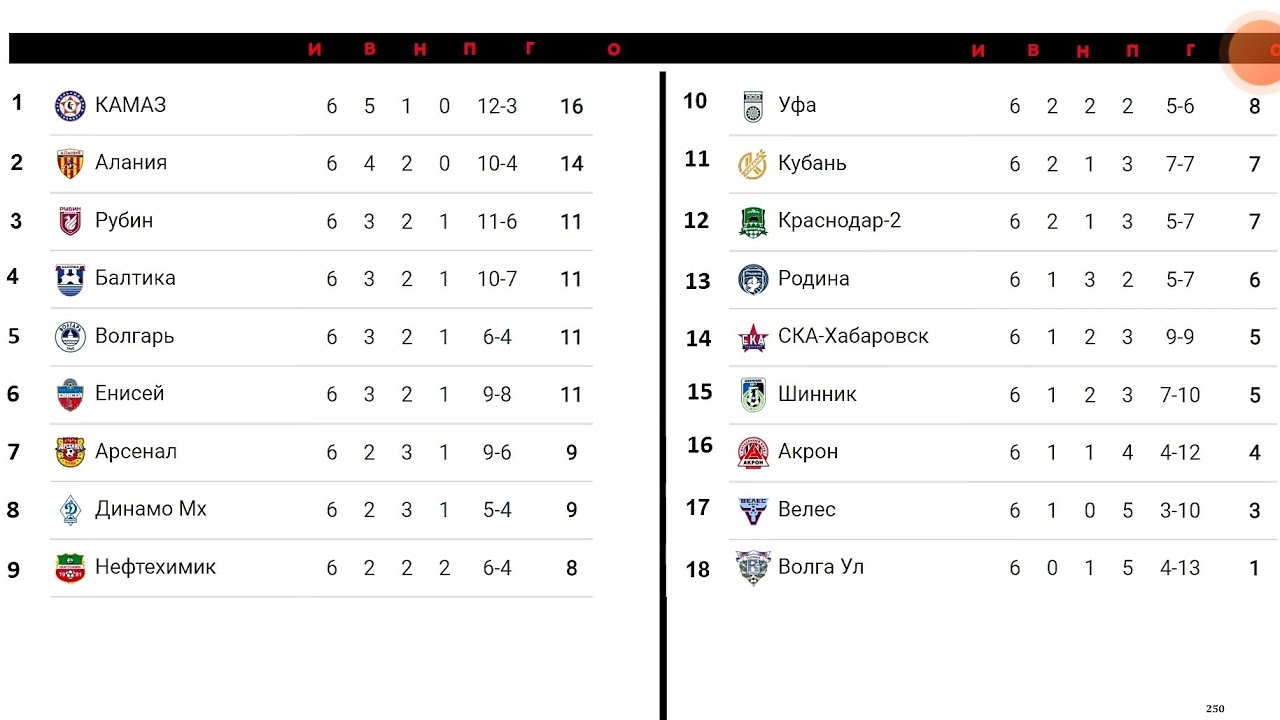Image resolution: width=1280 pixels, height=720 pixels.
Task: Click the SKA-Khabarovsk club badge
Action: [753, 337]
